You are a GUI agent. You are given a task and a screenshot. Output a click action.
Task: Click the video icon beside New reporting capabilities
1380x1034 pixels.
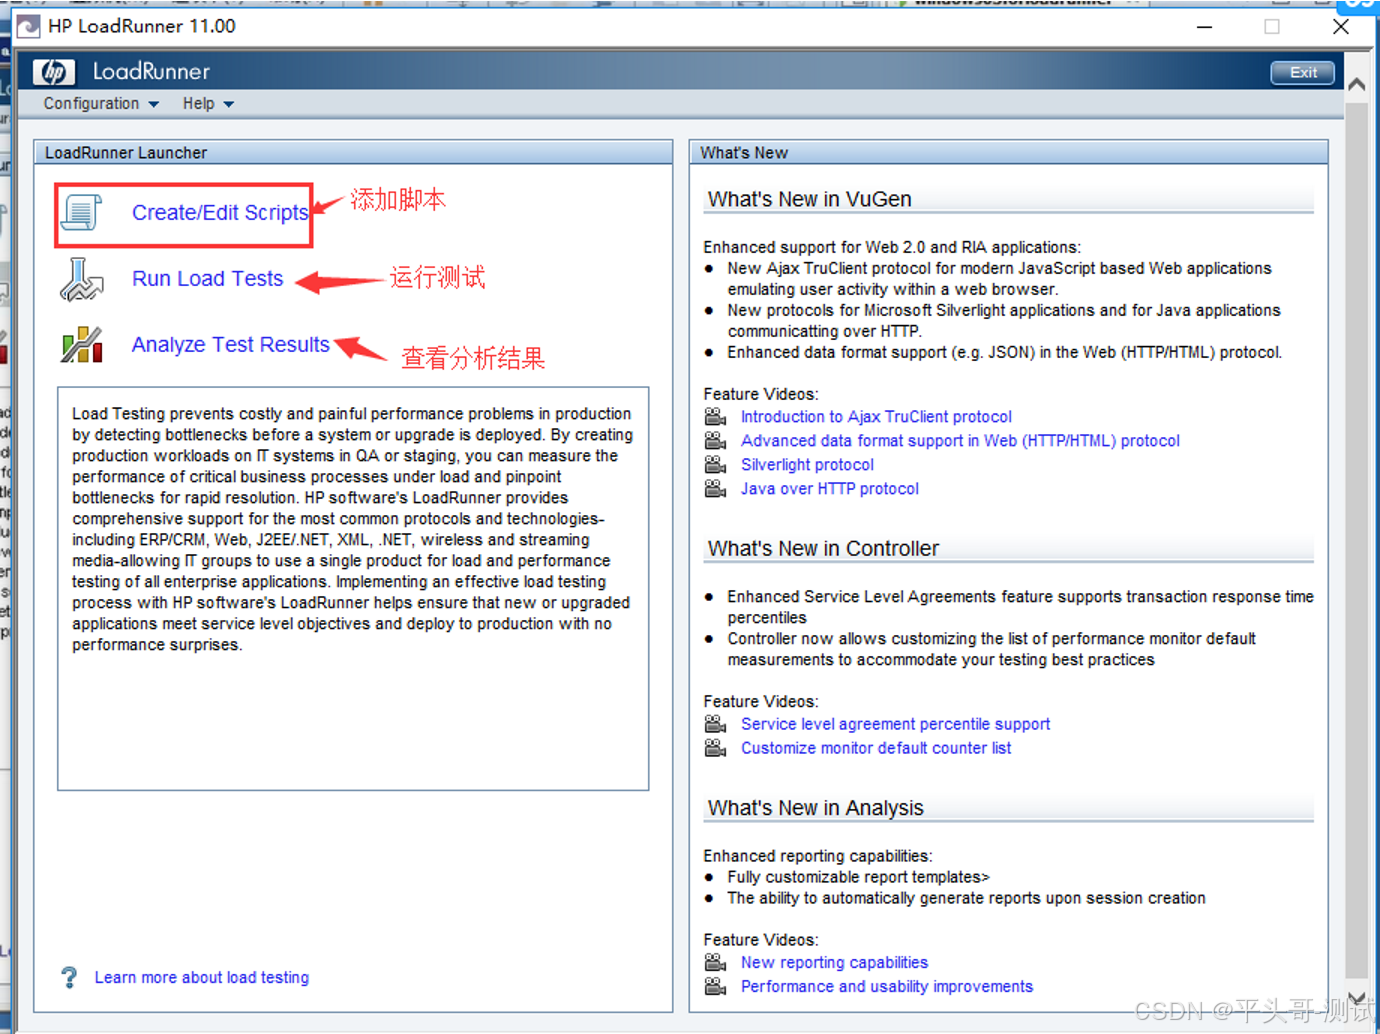(x=715, y=962)
